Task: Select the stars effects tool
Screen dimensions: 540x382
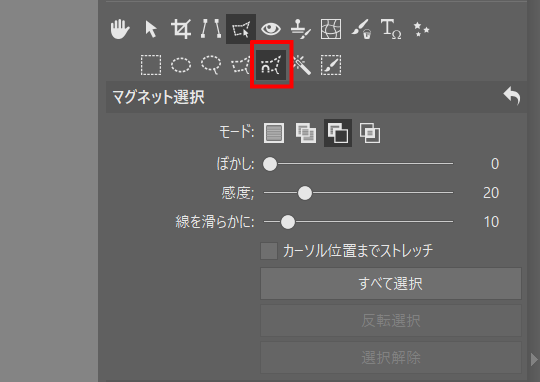Action: pyautogui.click(x=421, y=29)
